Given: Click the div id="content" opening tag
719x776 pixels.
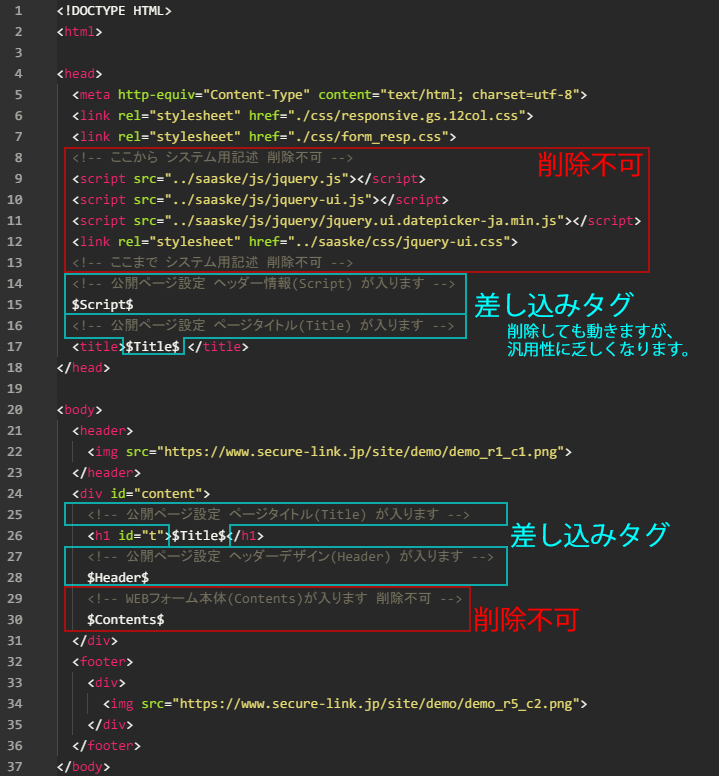Looking at the screenshot, I should click(x=140, y=493).
